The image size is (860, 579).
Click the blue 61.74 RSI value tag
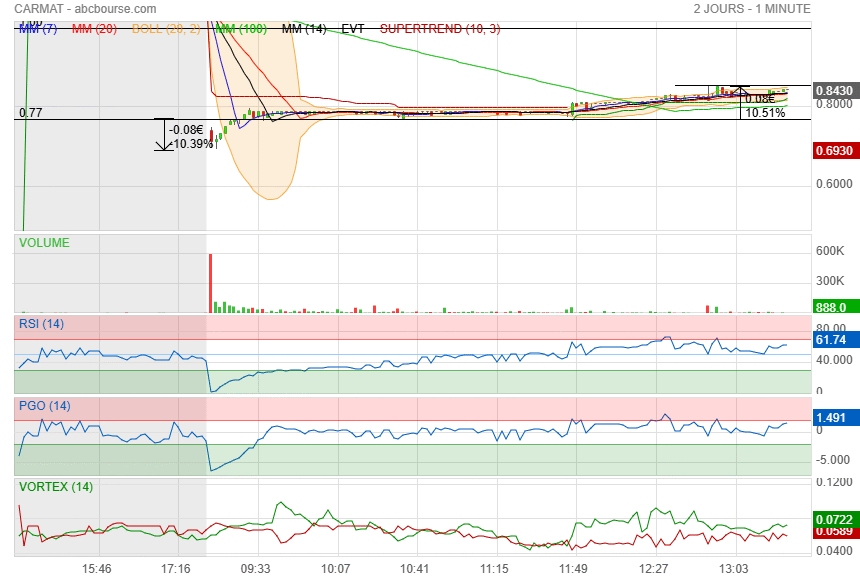[x=834, y=341]
